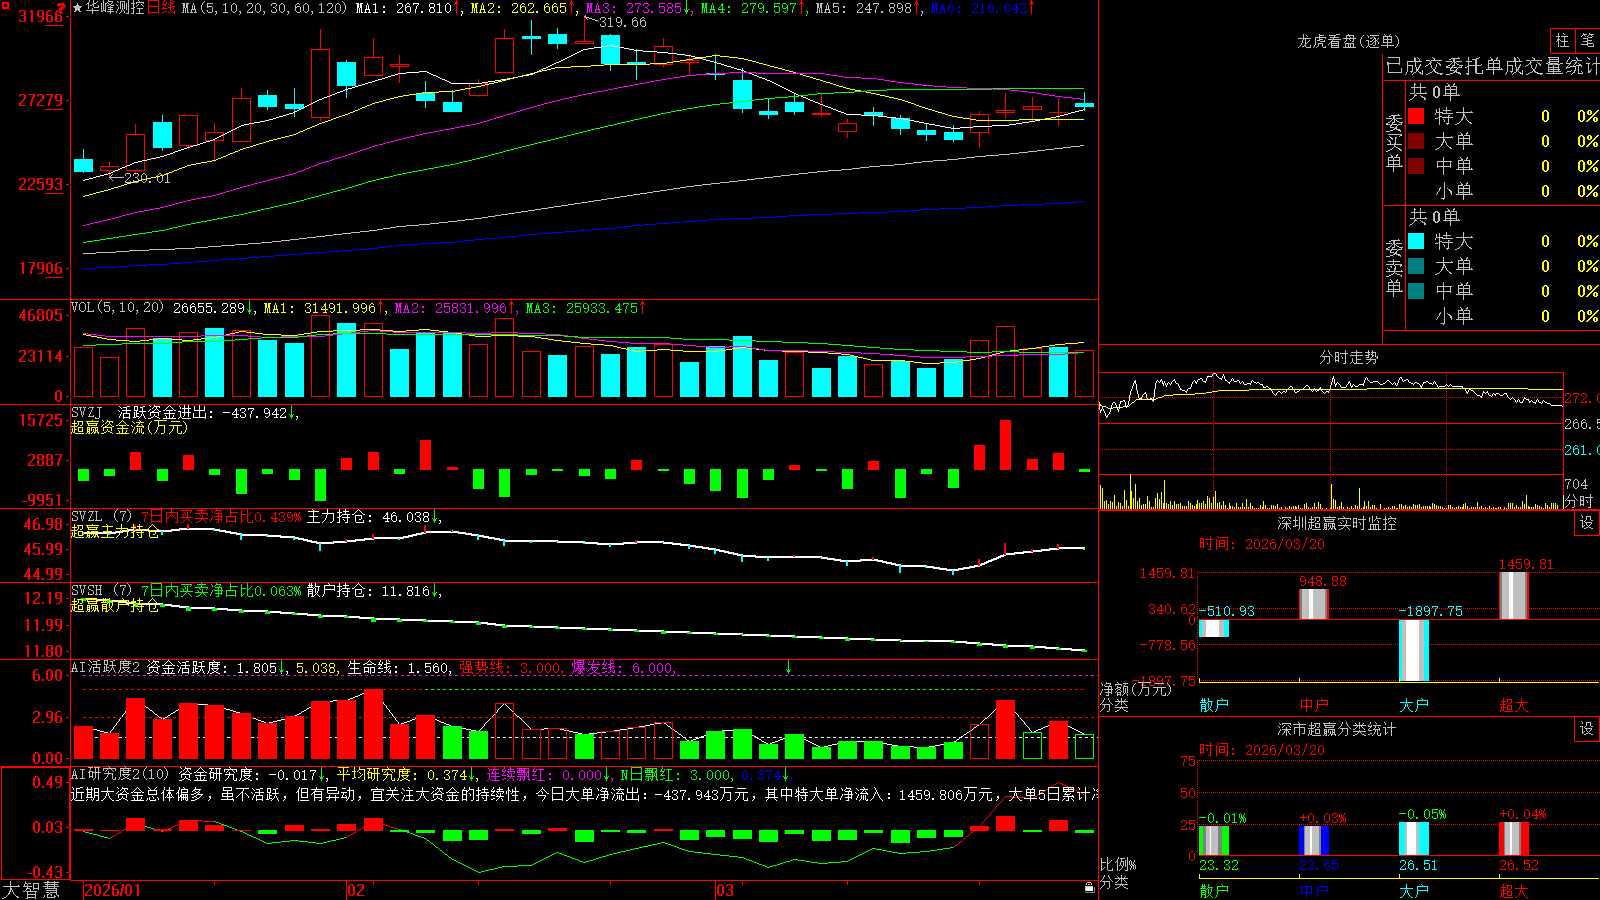The height and width of the screenshot is (900, 1600).
Task: Click the MA5: 247.898 value
Action: (864, 8)
